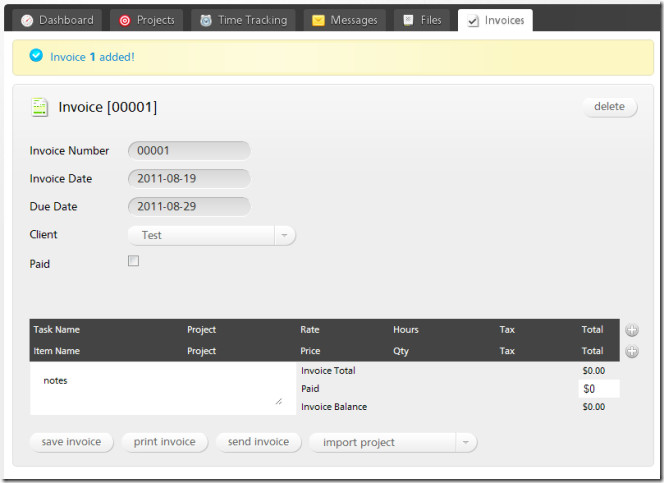Viewport: 664px width, 483px height.
Task: Add a task row with plus icon
Action: coord(632,330)
